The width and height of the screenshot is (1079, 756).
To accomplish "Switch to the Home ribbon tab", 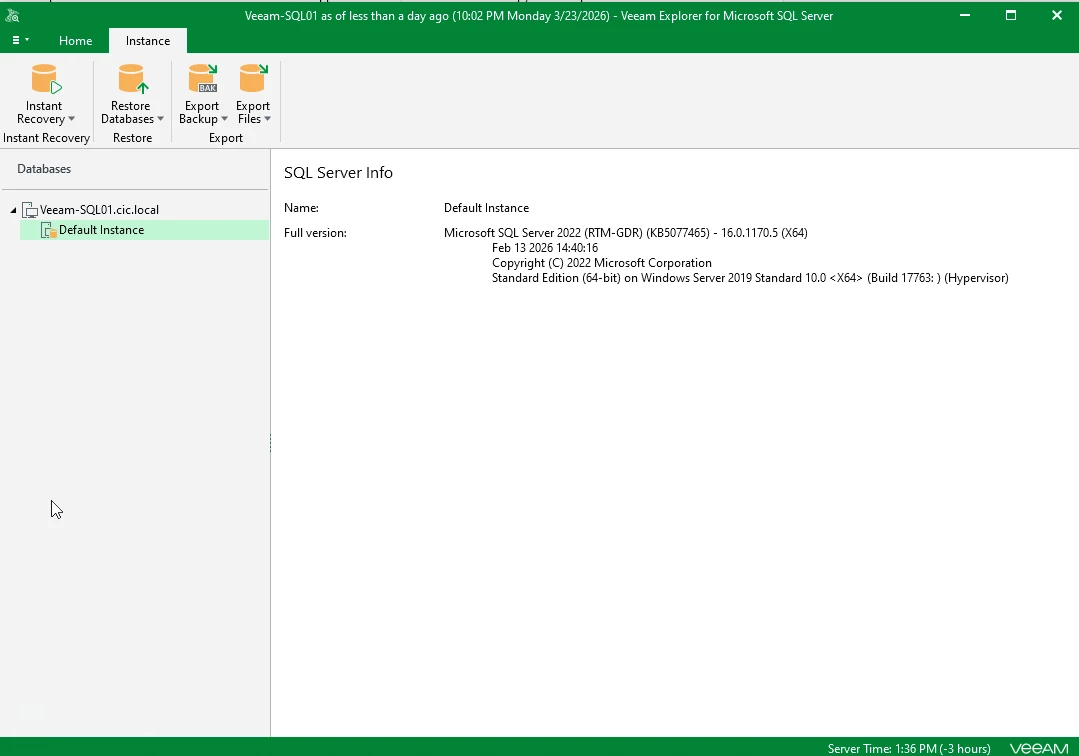I will (x=76, y=41).
